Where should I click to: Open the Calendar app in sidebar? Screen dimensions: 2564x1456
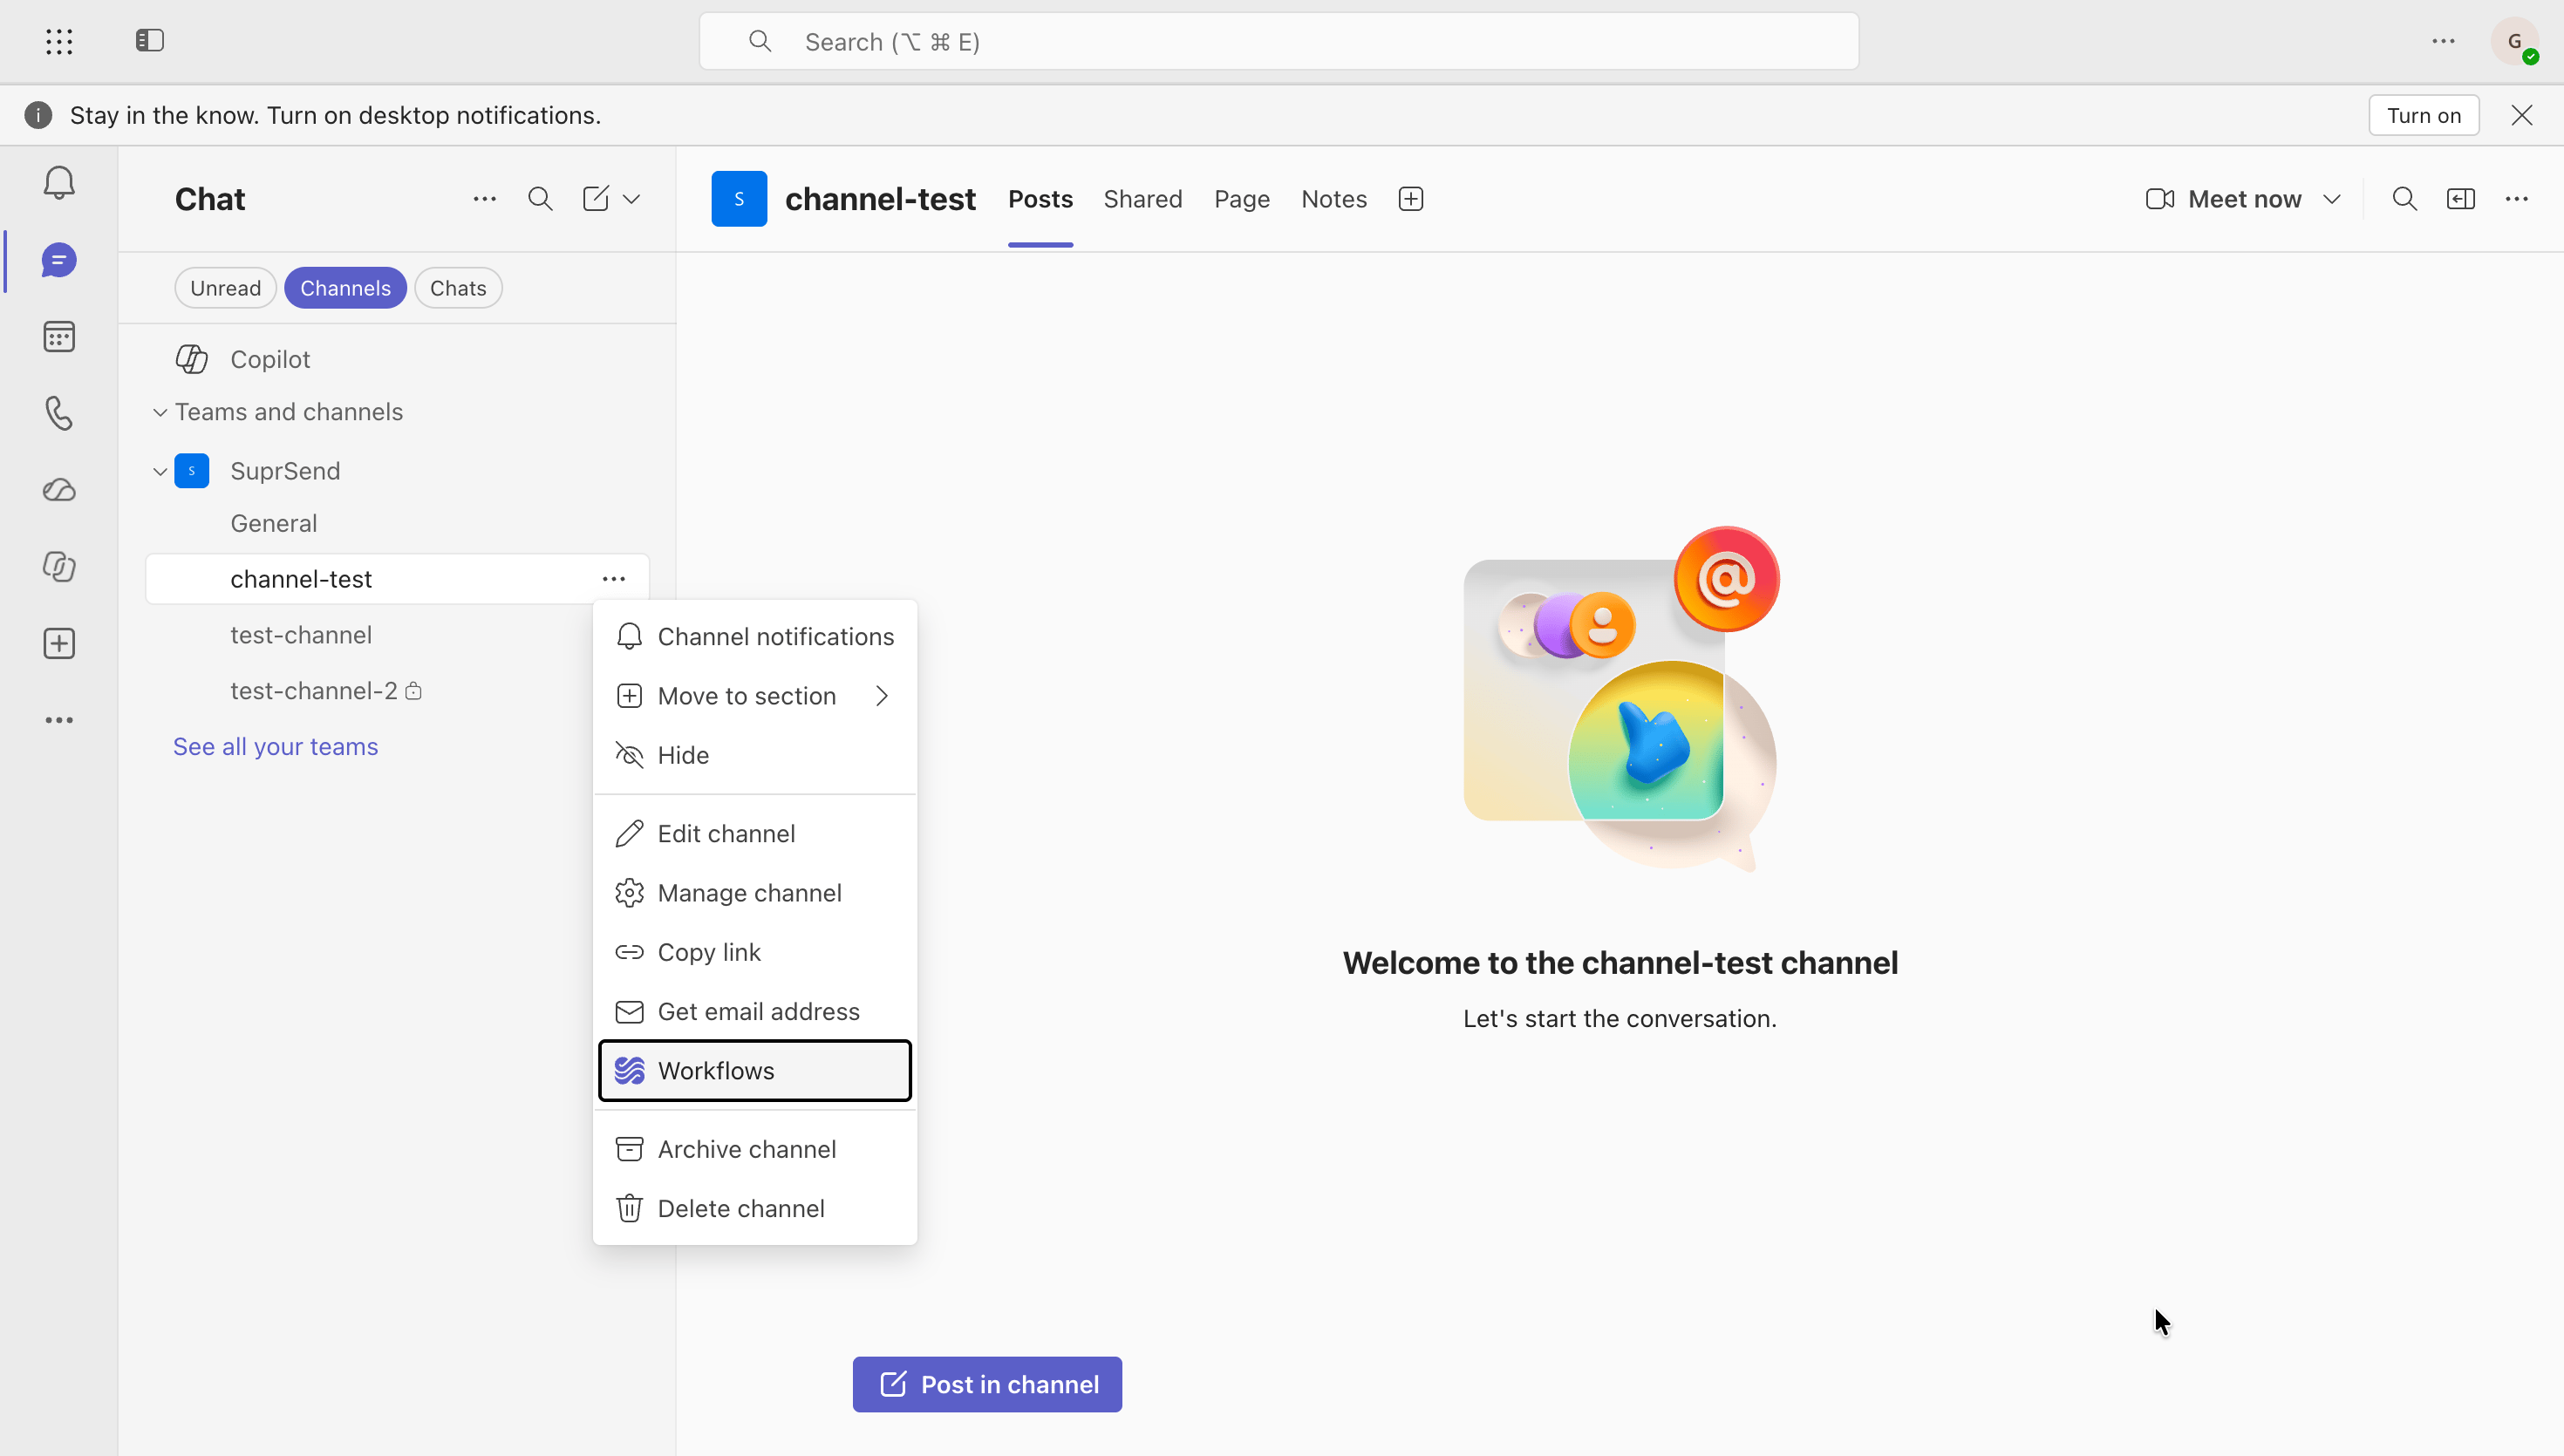tap(59, 337)
